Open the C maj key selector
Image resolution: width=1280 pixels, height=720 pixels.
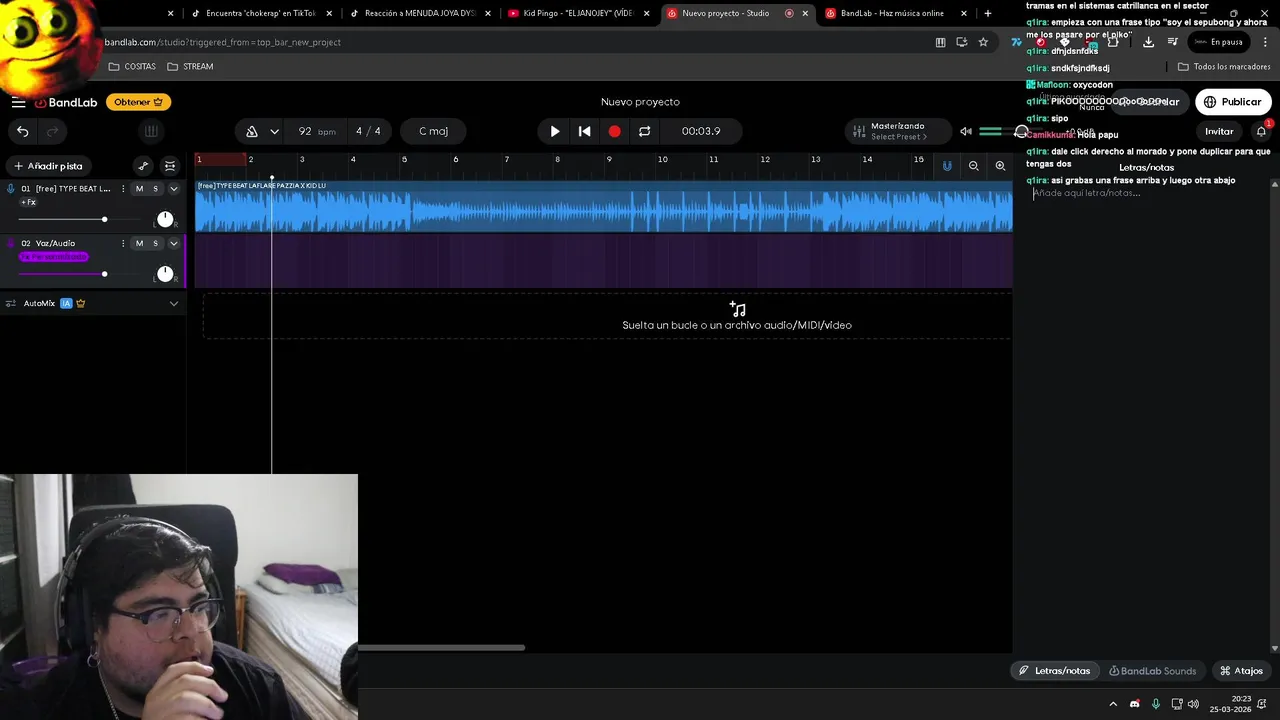433,131
